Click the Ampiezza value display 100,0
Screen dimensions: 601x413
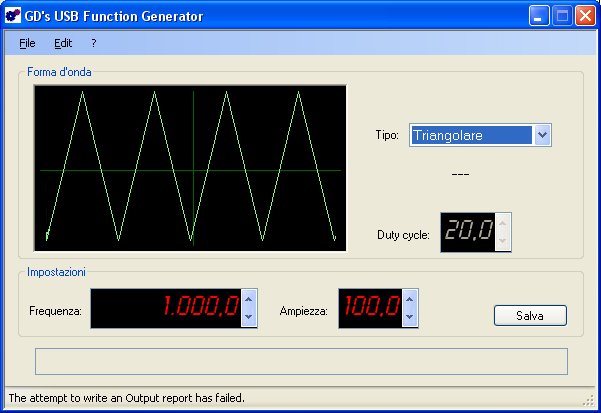coord(370,308)
